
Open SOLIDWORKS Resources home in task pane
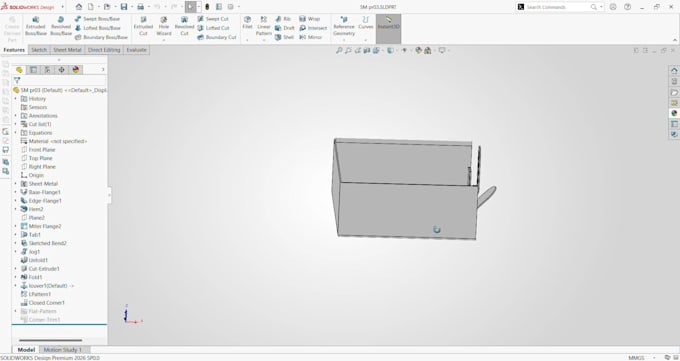pos(674,71)
